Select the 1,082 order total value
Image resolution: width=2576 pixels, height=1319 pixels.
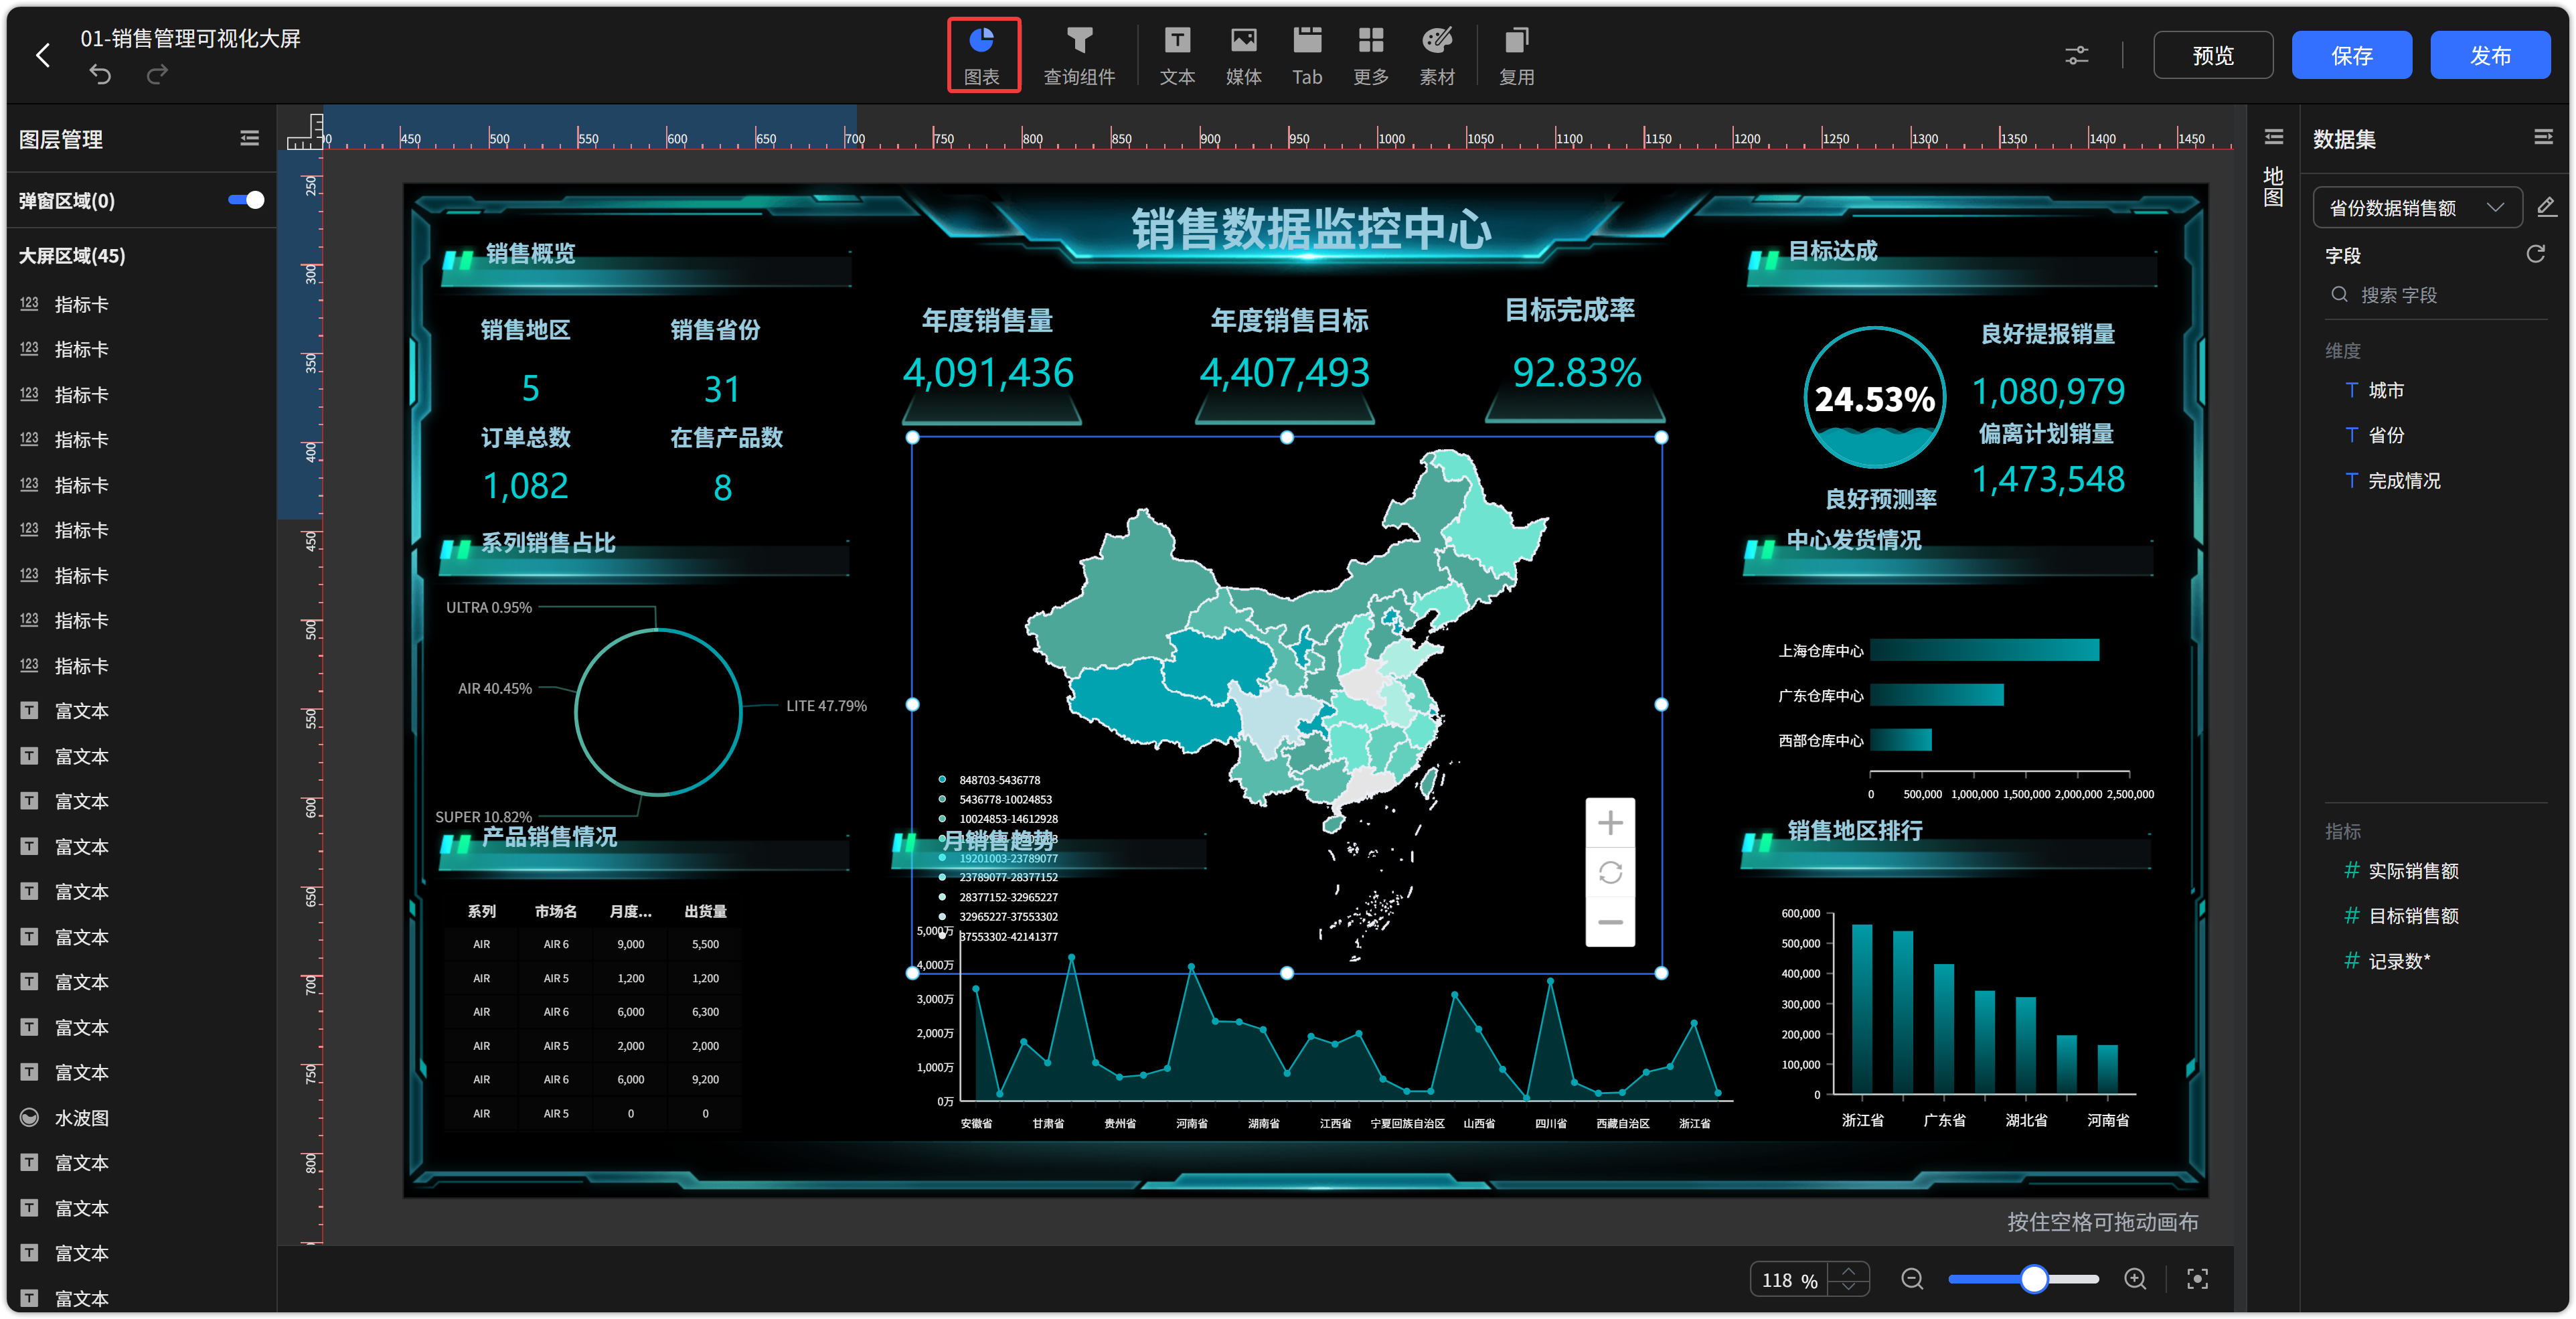click(525, 486)
